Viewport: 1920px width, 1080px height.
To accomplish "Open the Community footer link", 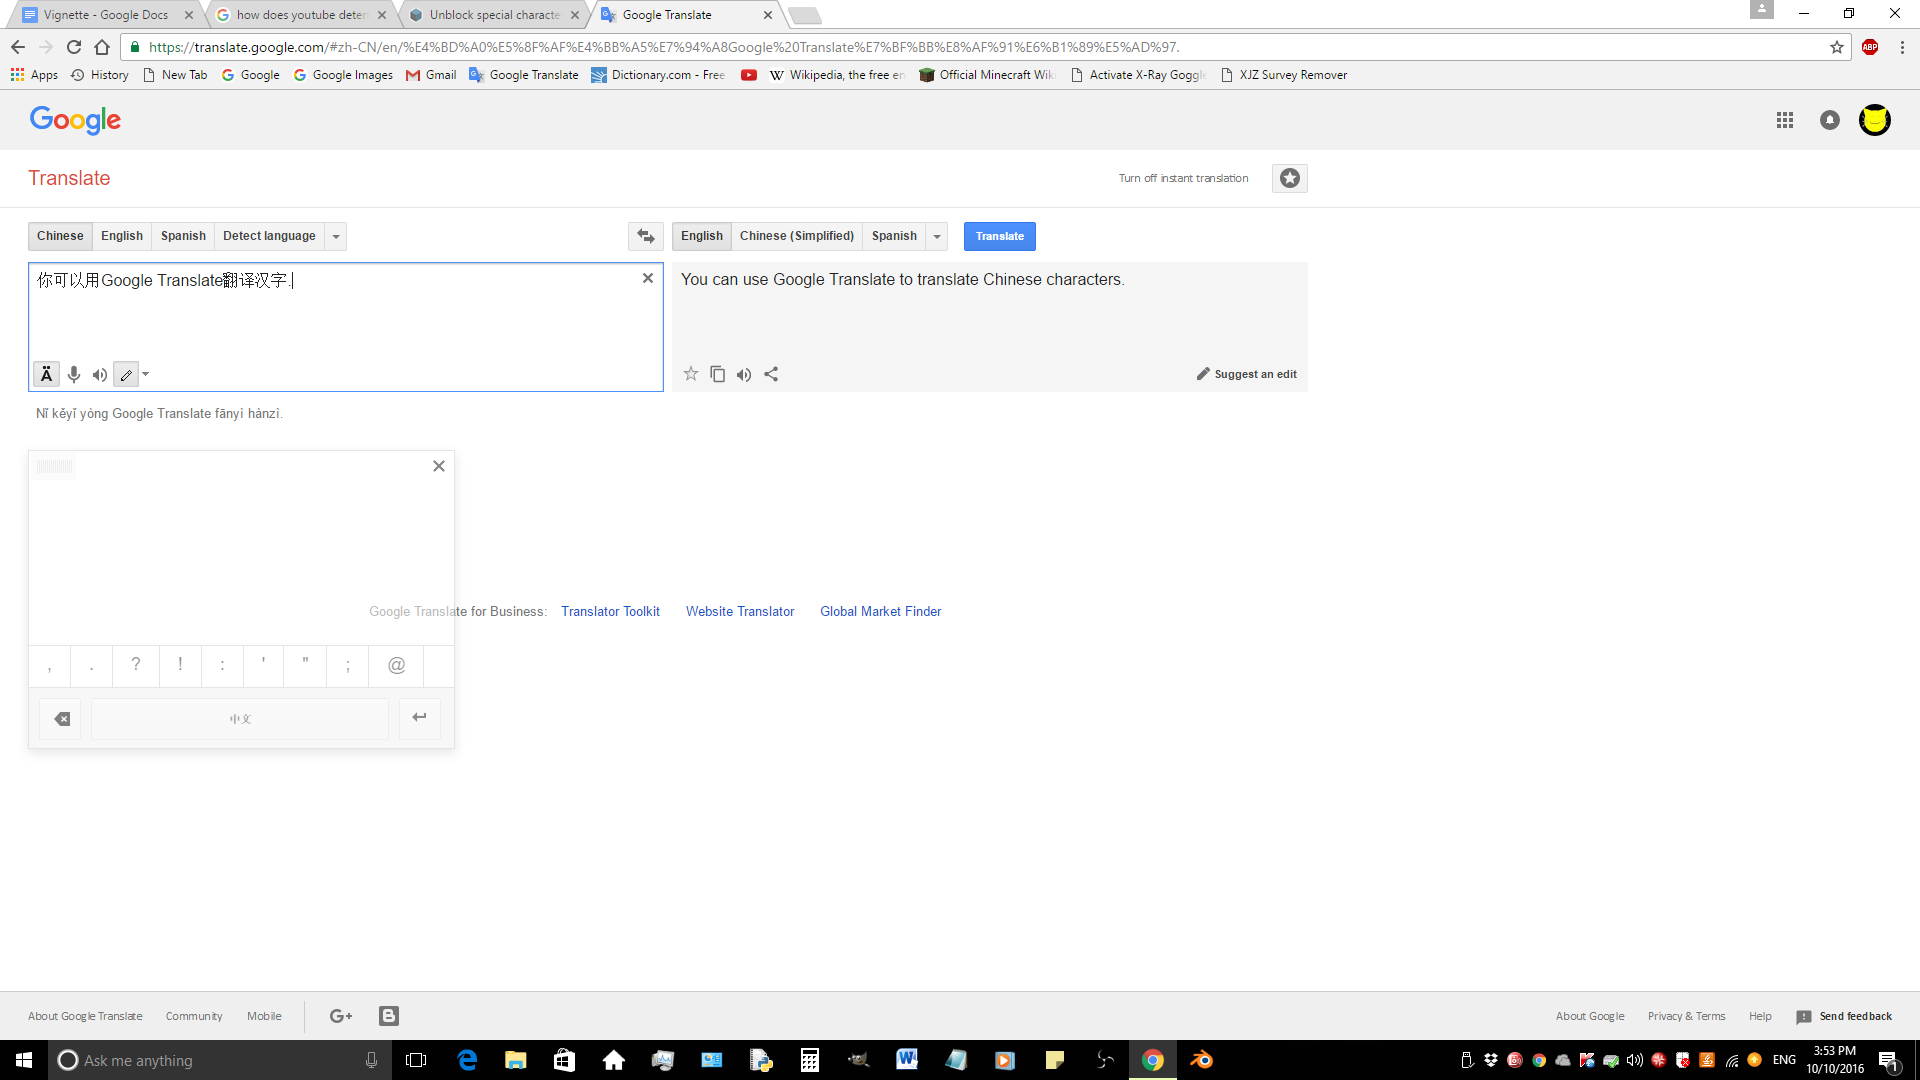I will [x=194, y=1016].
